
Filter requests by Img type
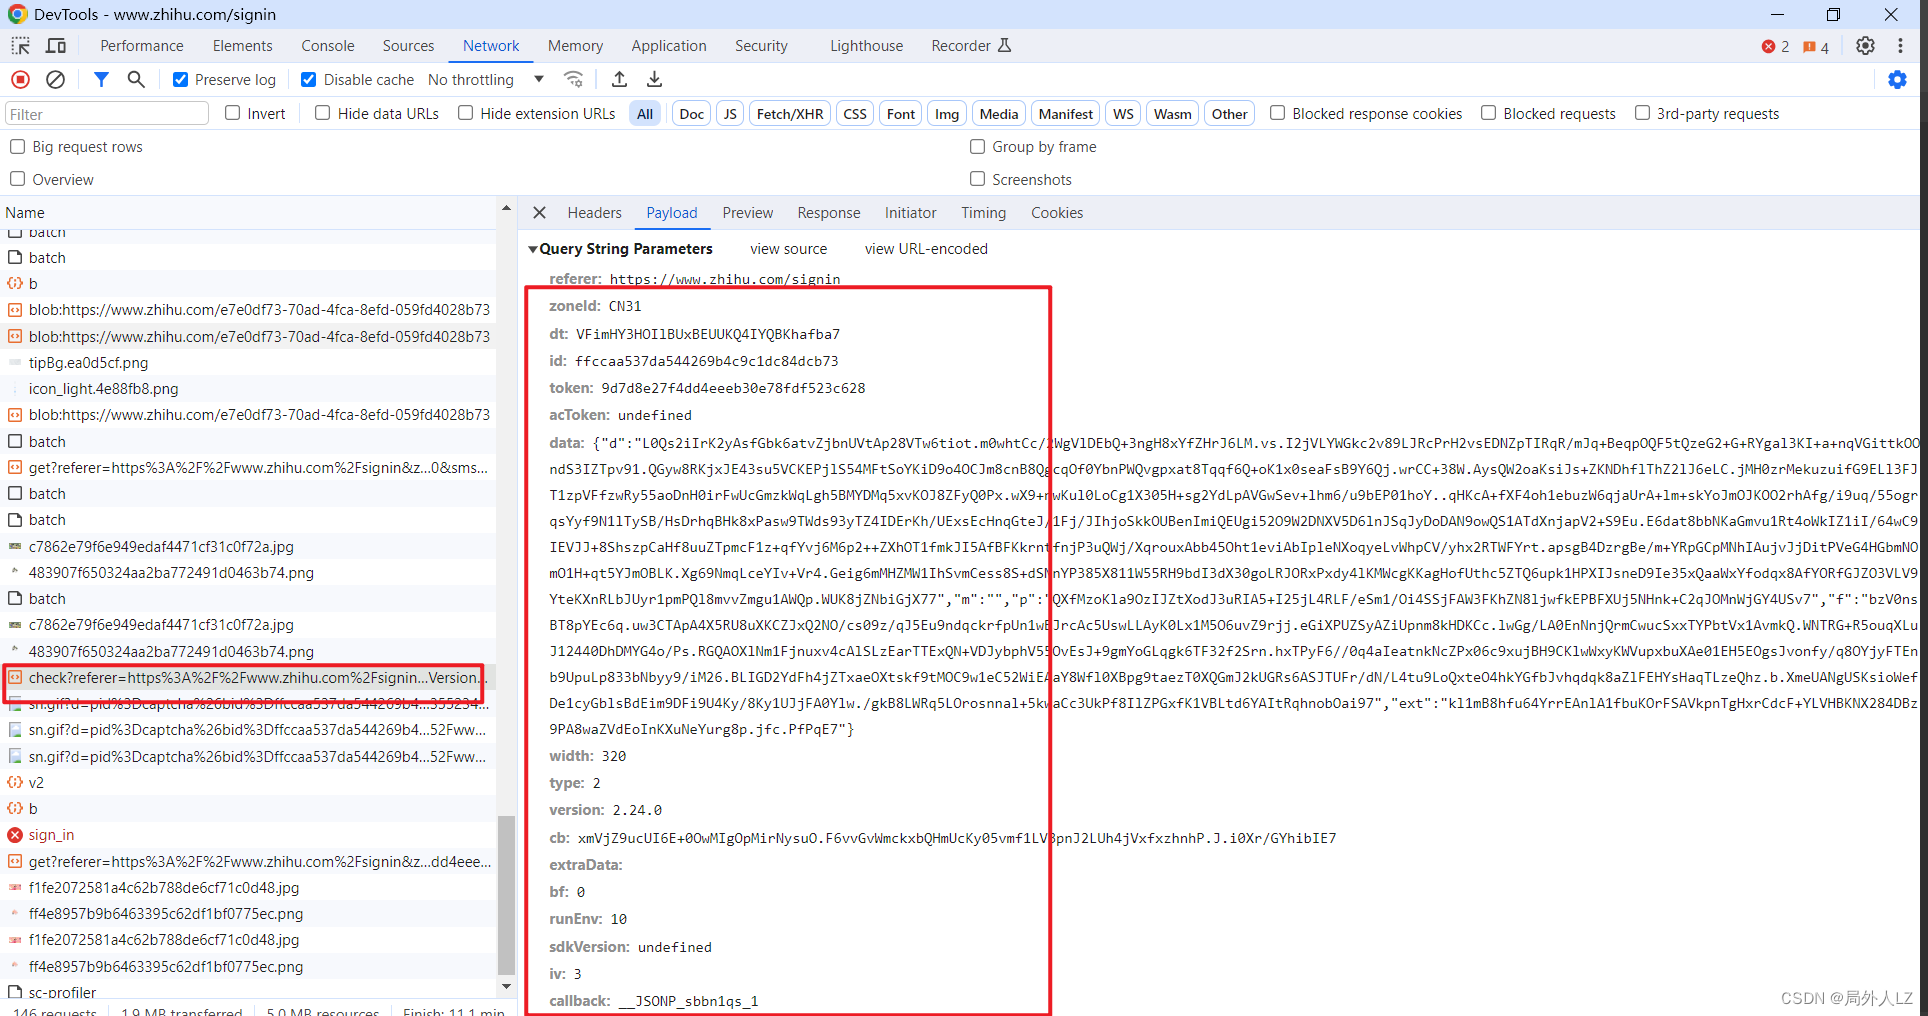pyautogui.click(x=947, y=114)
